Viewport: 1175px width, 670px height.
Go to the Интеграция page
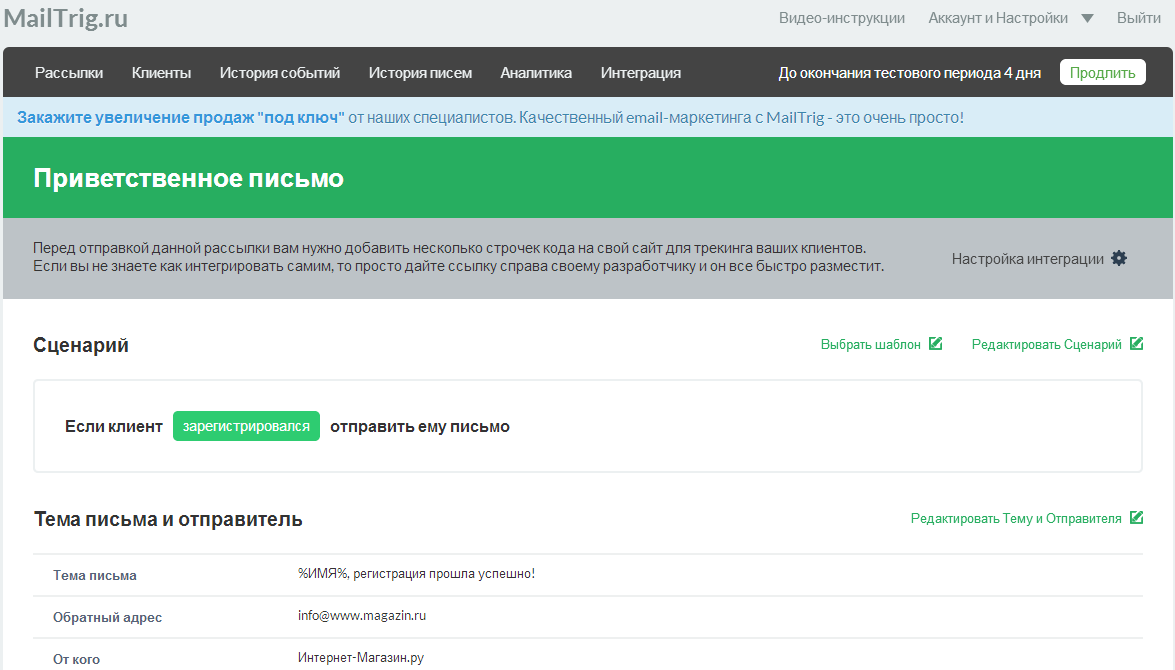(641, 73)
